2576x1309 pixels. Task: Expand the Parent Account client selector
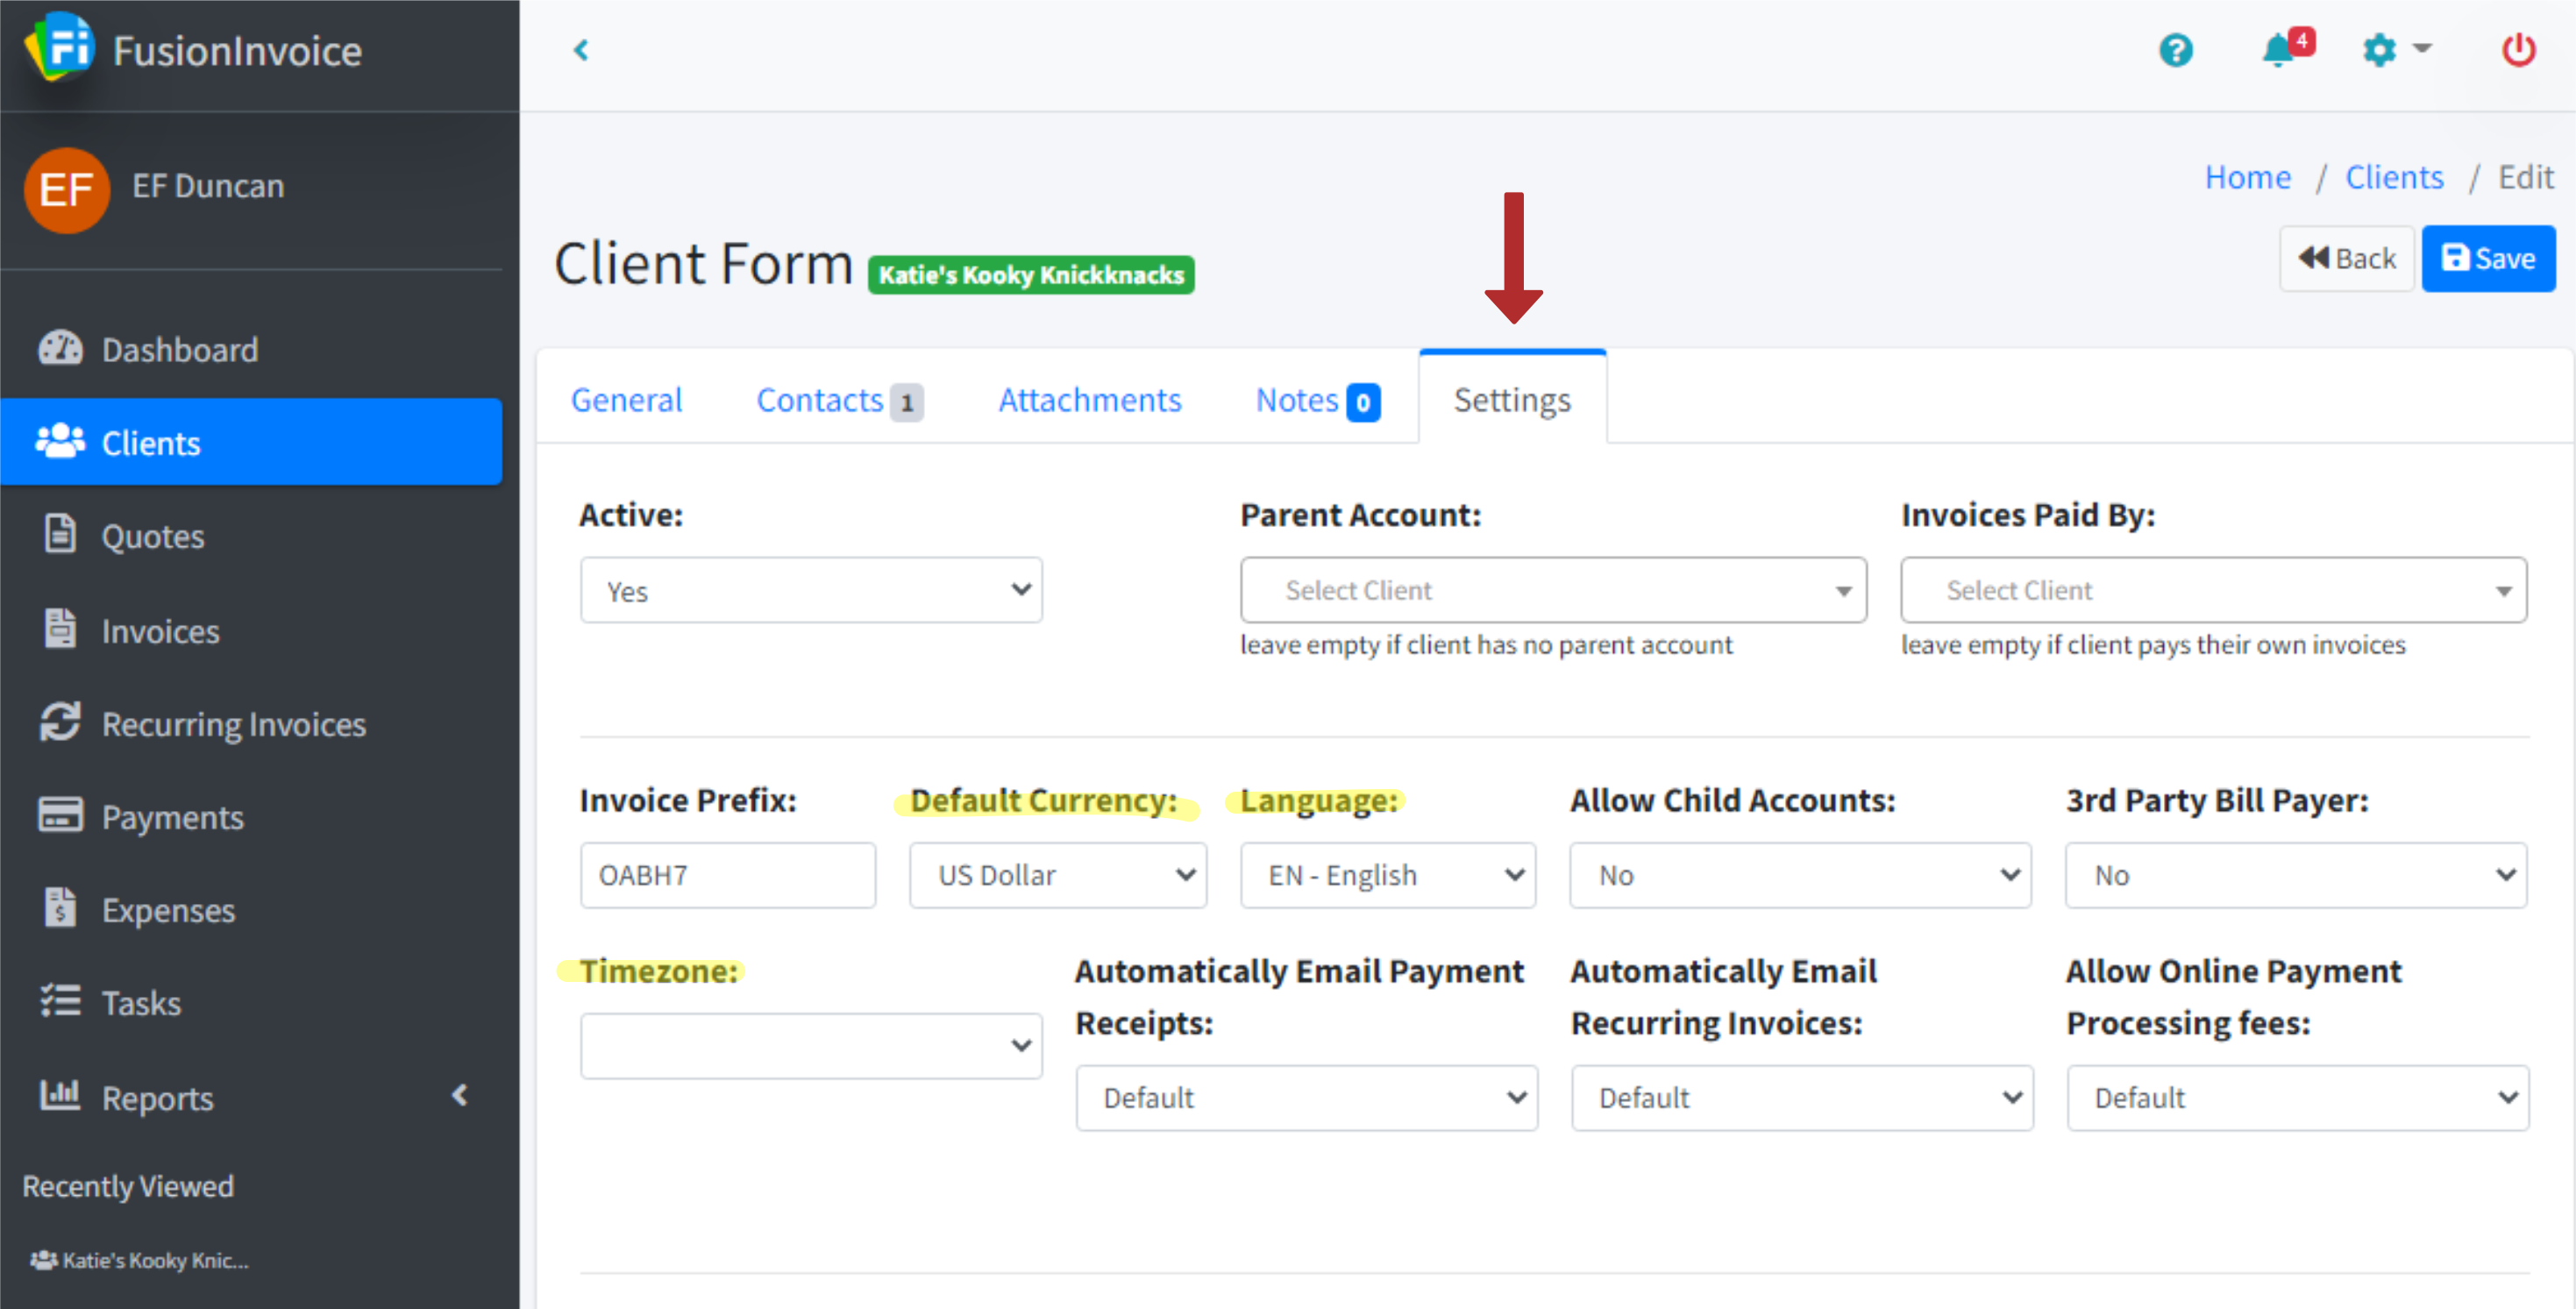click(x=1552, y=591)
